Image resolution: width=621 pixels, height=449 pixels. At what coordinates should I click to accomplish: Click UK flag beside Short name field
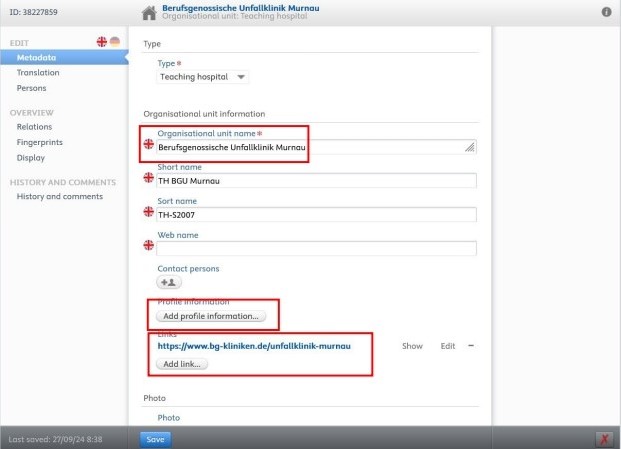(x=149, y=177)
